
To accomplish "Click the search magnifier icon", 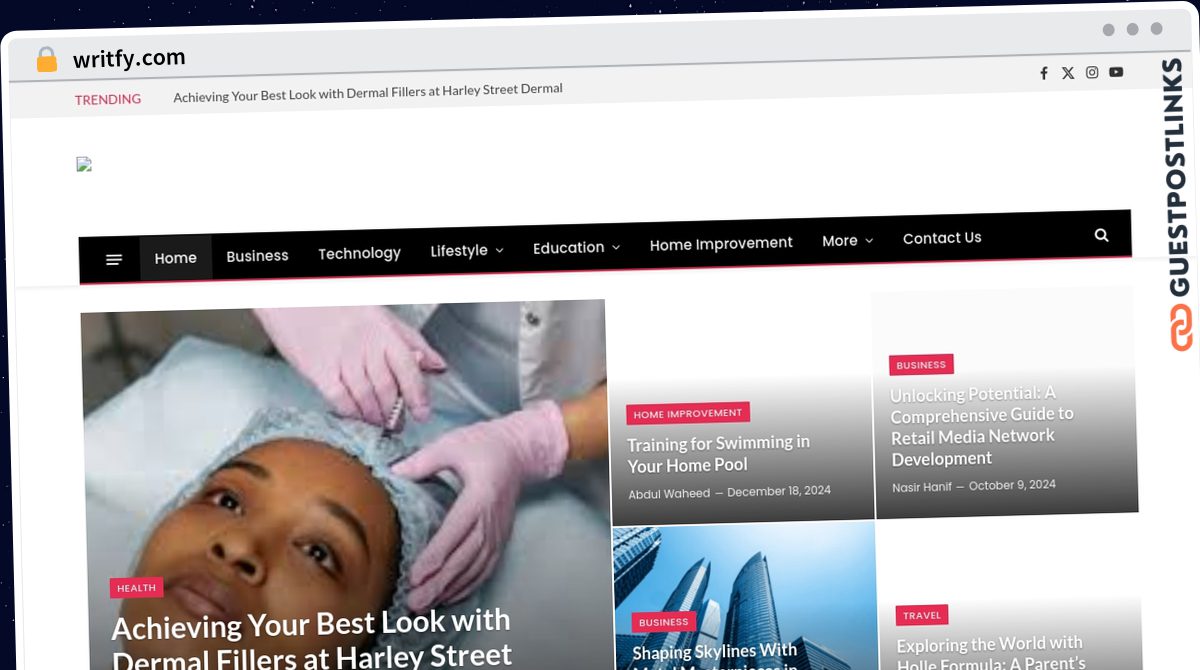I will coord(1101,235).
